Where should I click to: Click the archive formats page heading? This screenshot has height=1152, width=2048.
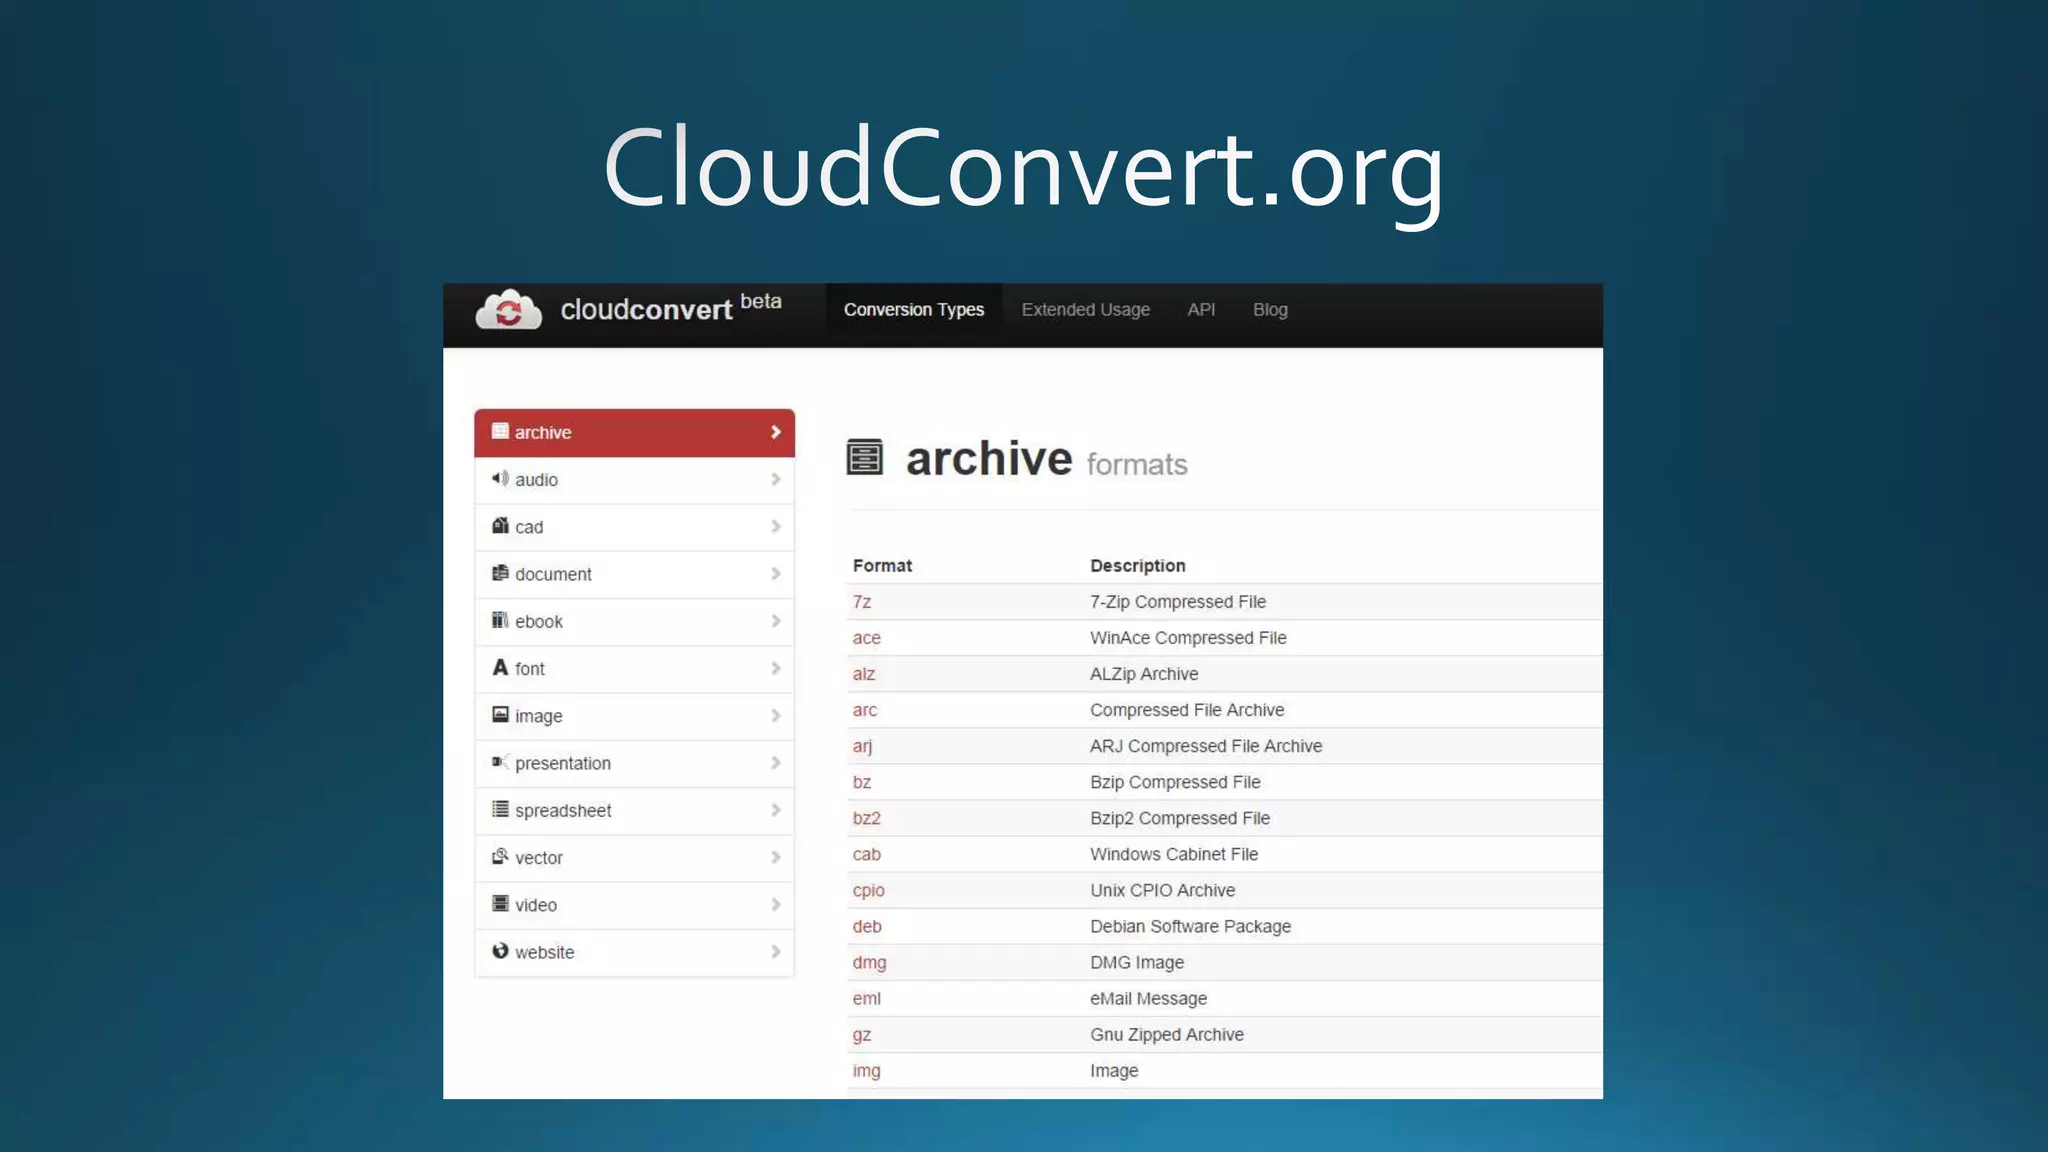click(x=1046, y=459)
